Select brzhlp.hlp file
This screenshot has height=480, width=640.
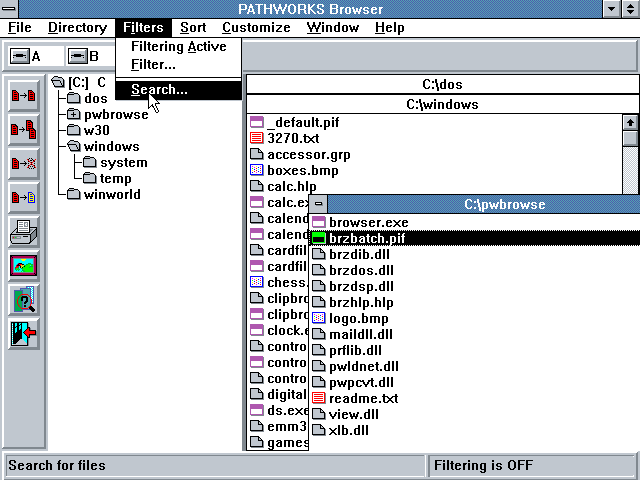353,302
